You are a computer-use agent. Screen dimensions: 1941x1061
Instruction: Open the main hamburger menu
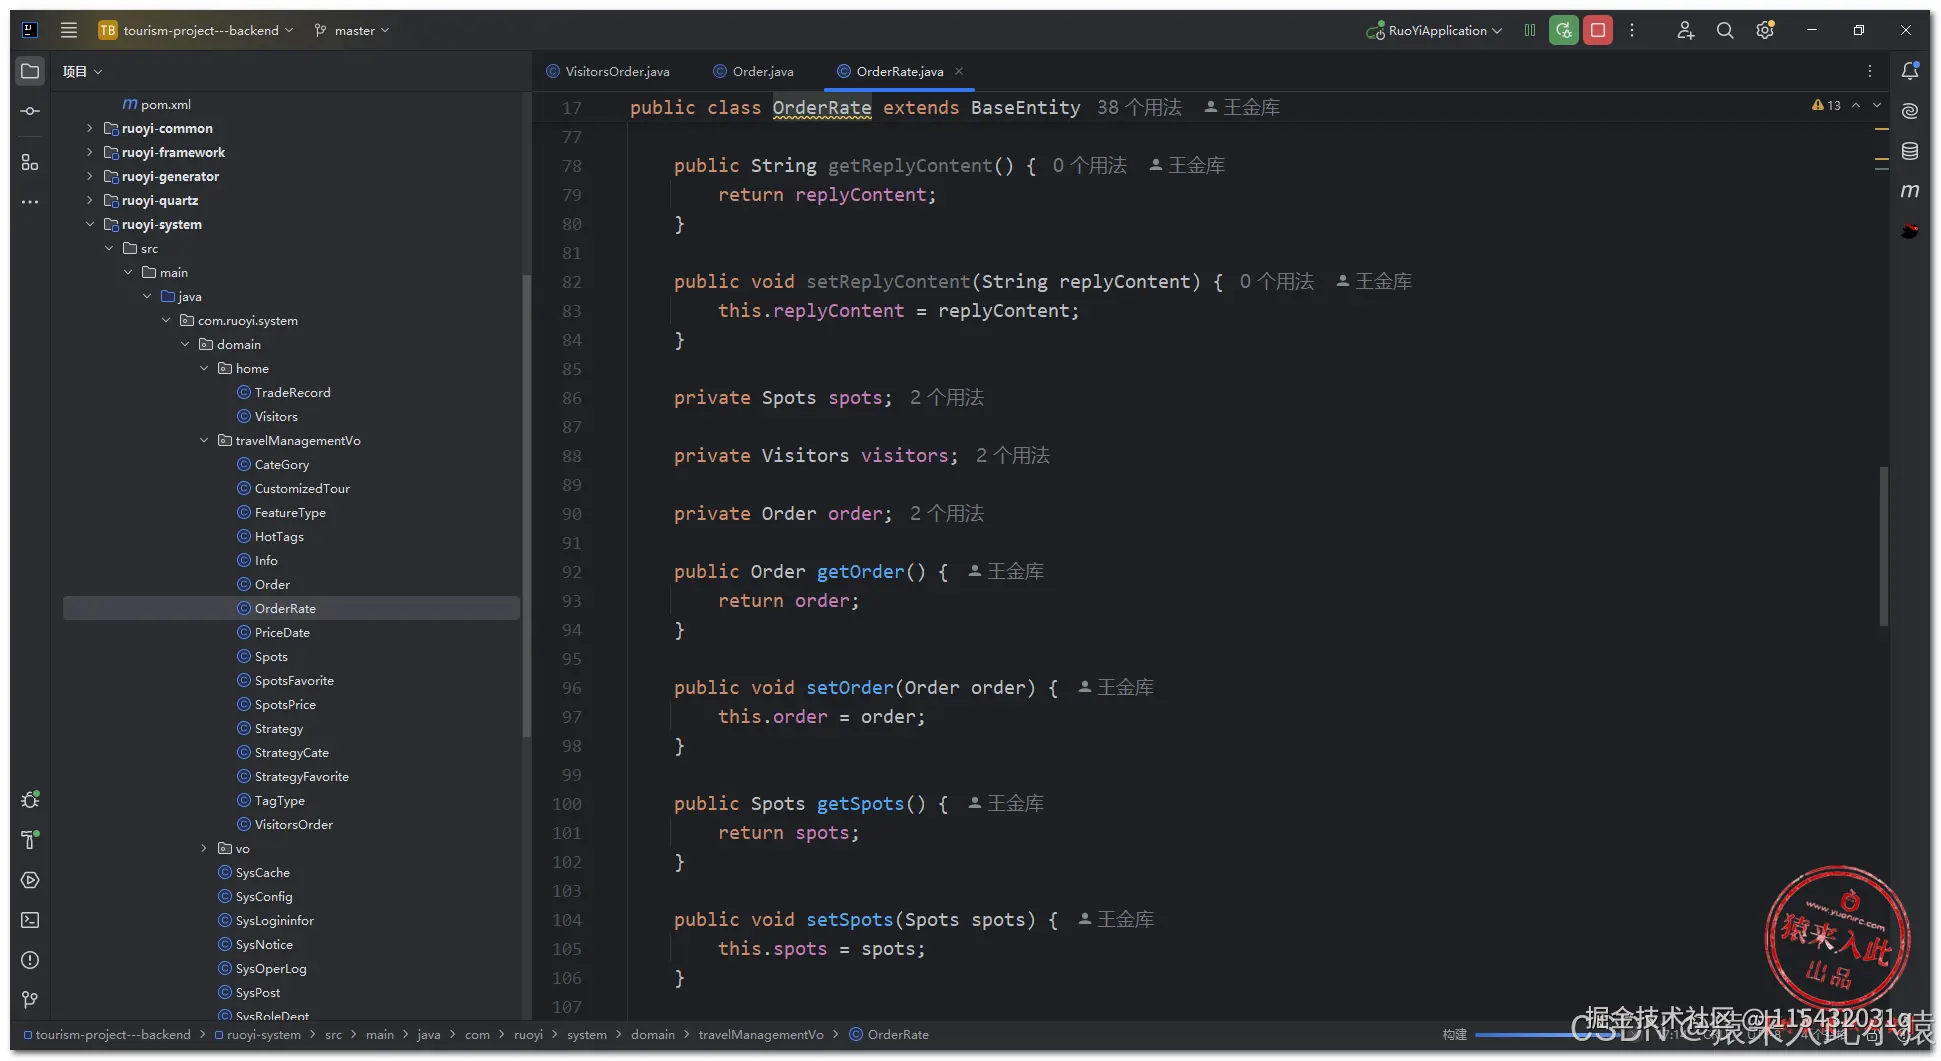(x=69, y=30)
